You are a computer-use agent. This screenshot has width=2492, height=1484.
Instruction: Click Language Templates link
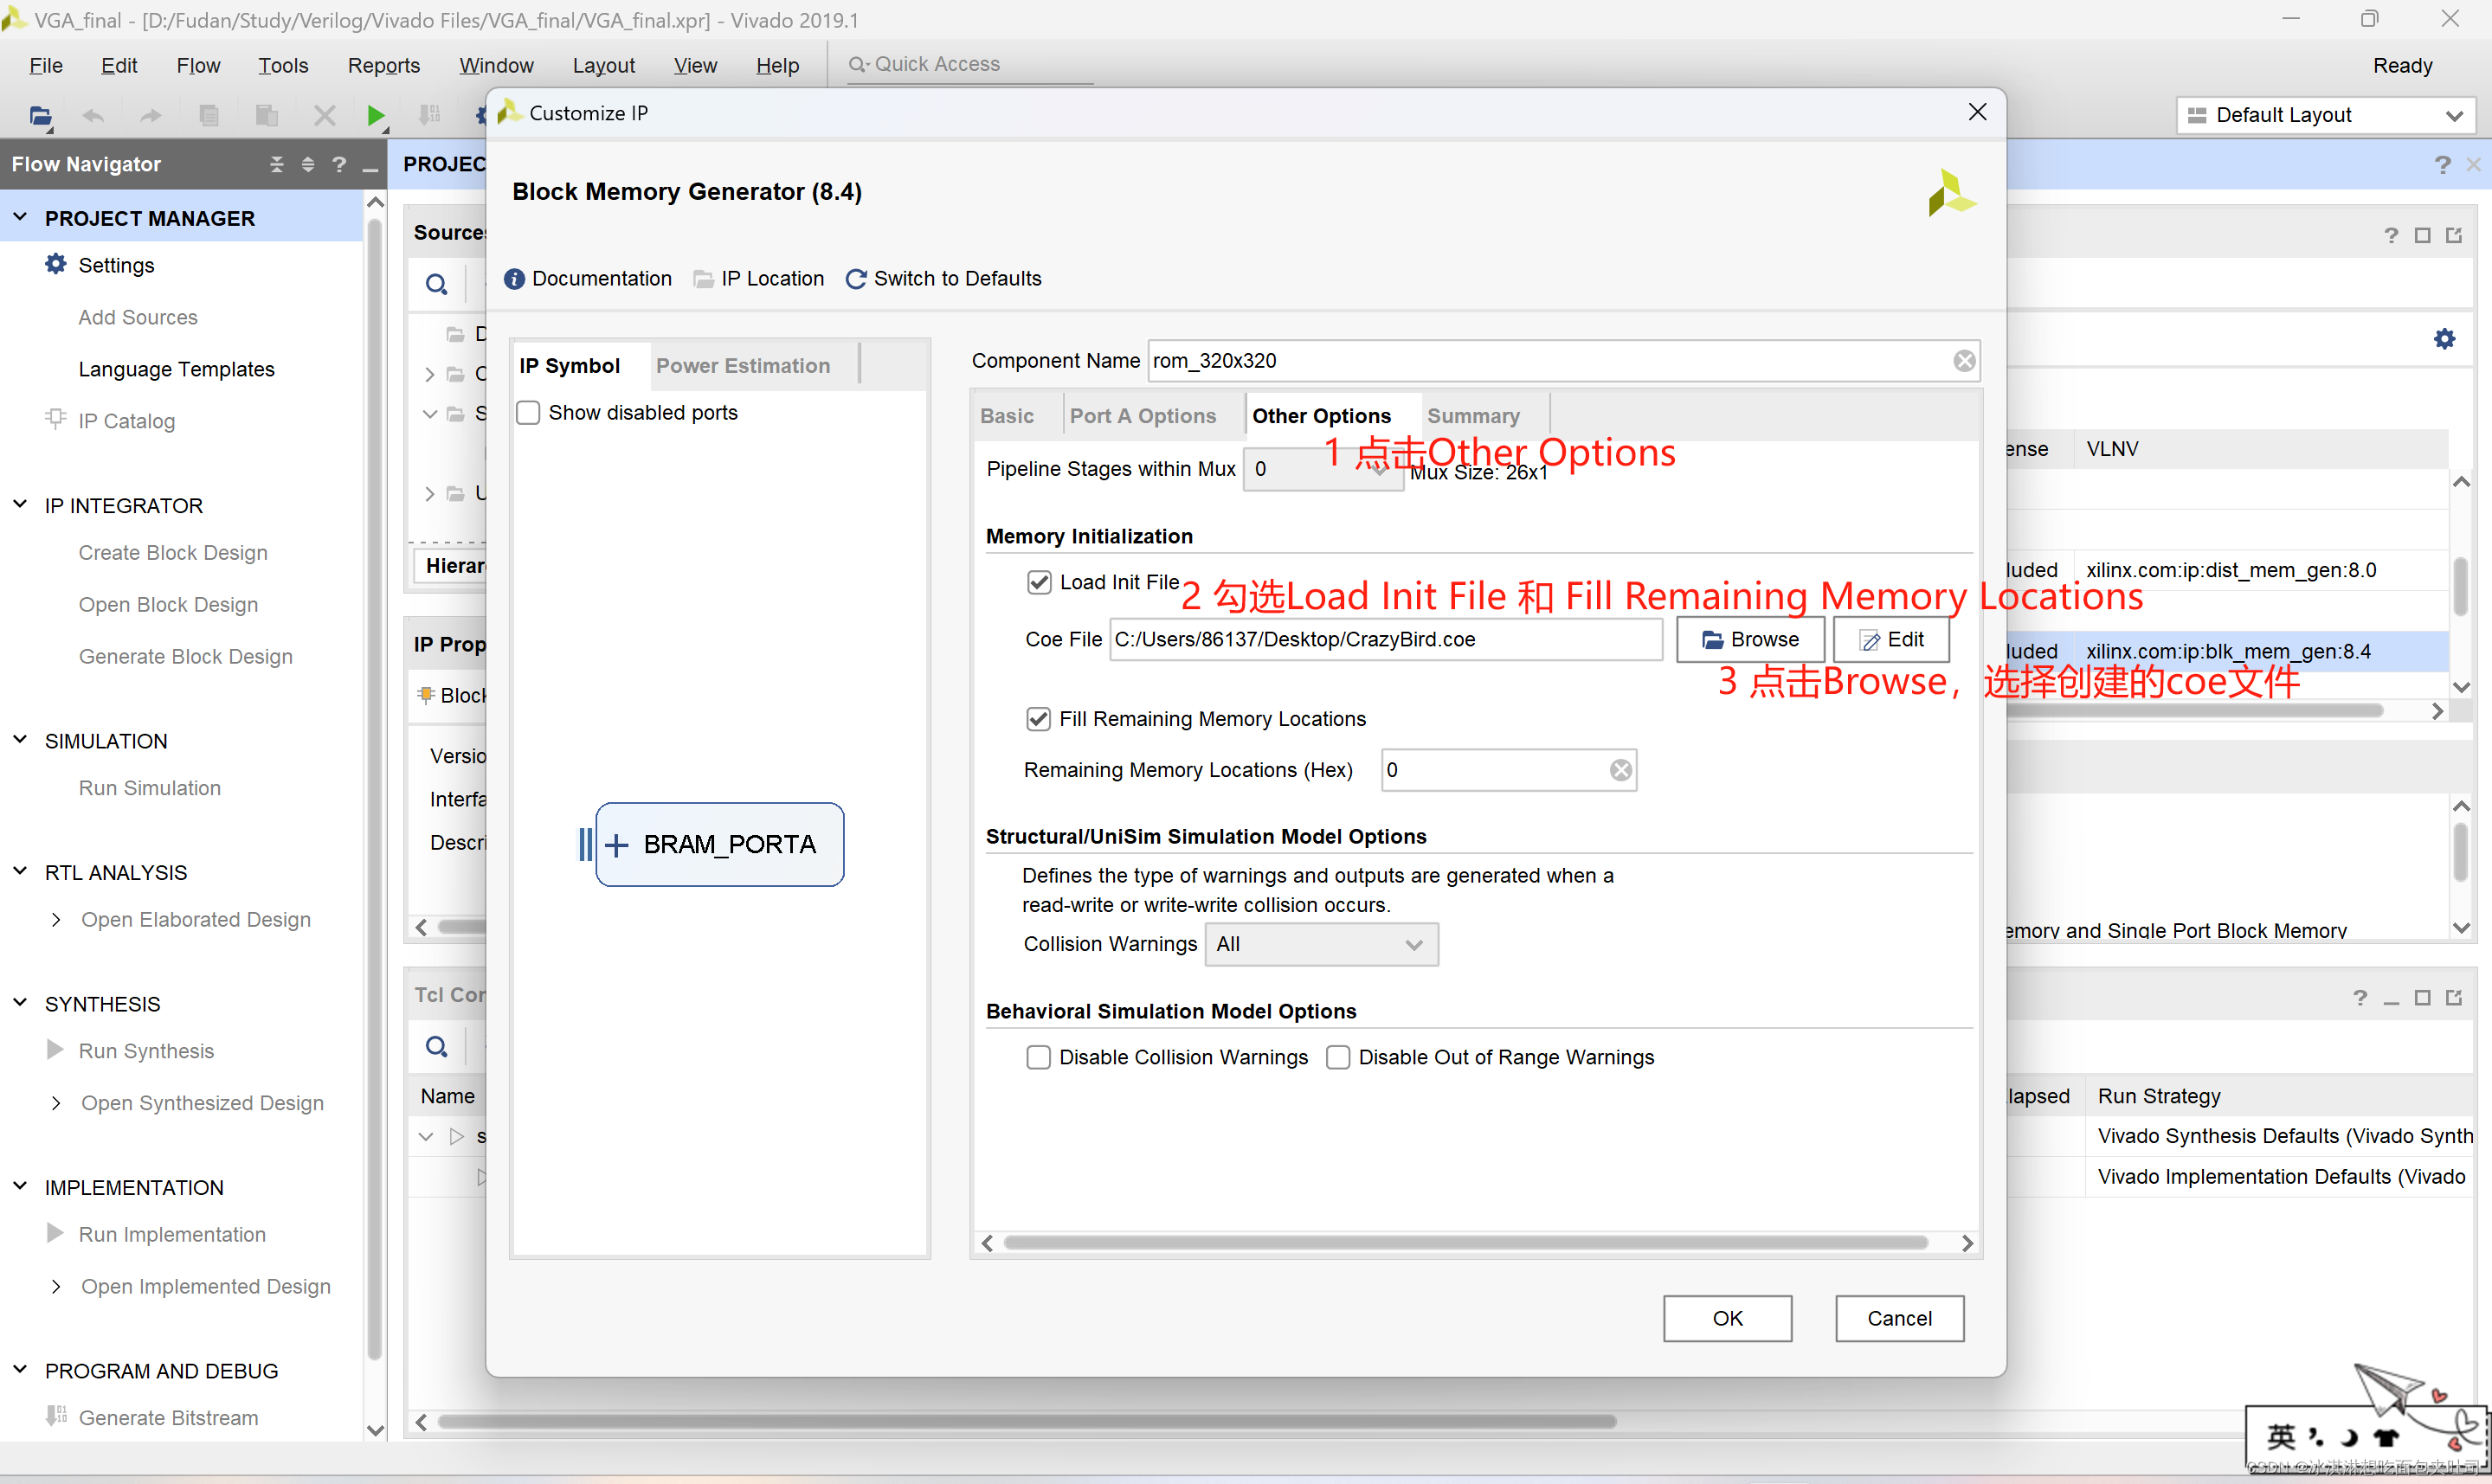click(x=176, y=369)
